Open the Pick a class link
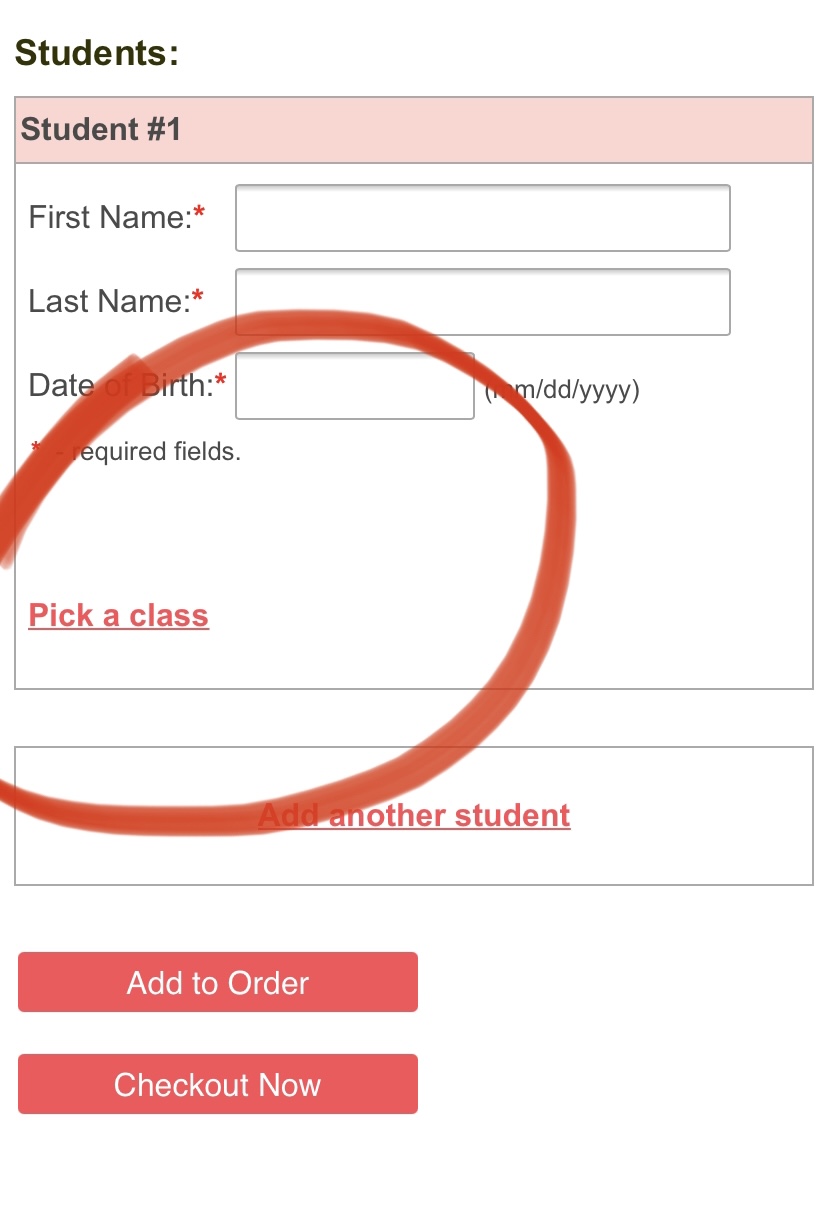The height and width of the screenshot is (1214, 828). click(x=118, y=615)
